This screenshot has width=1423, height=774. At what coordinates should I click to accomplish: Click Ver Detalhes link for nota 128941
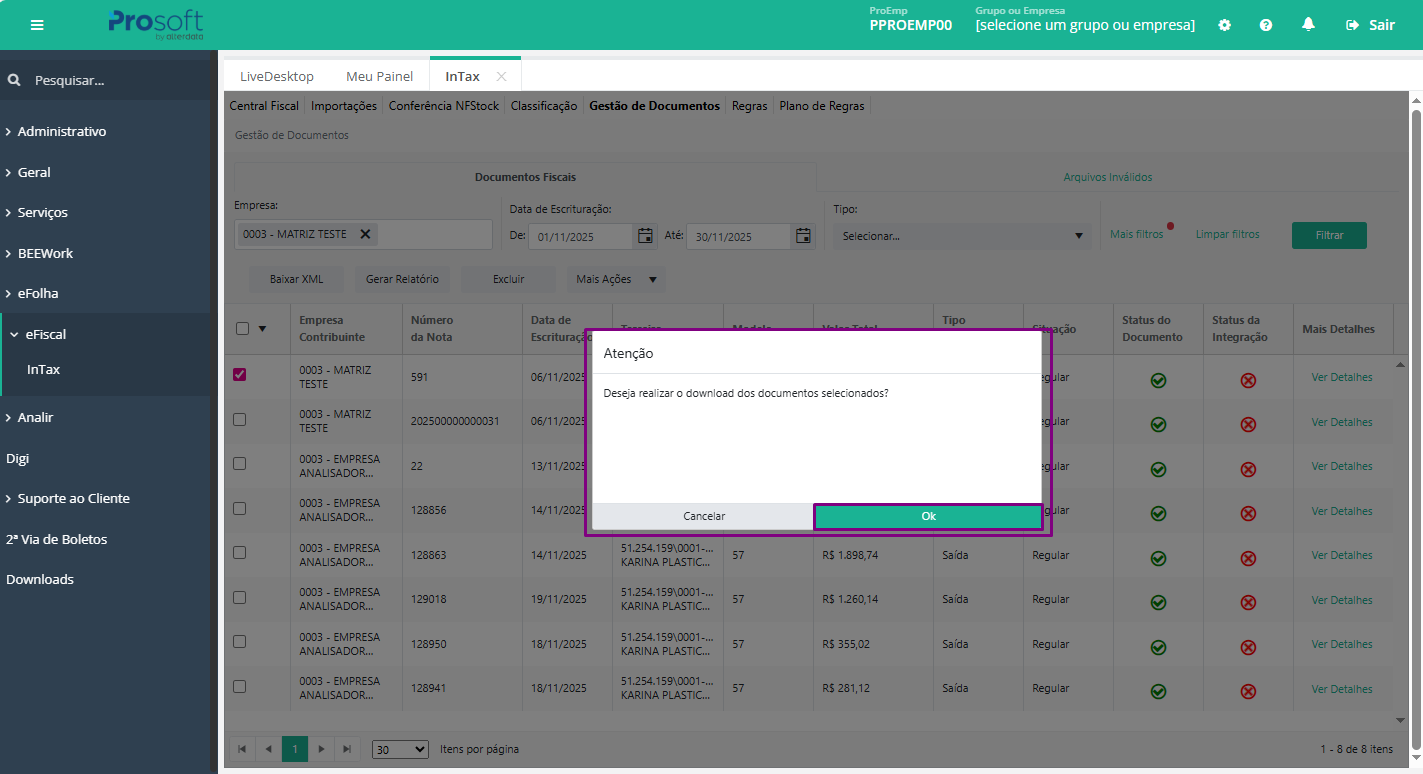pos(1341,689)
